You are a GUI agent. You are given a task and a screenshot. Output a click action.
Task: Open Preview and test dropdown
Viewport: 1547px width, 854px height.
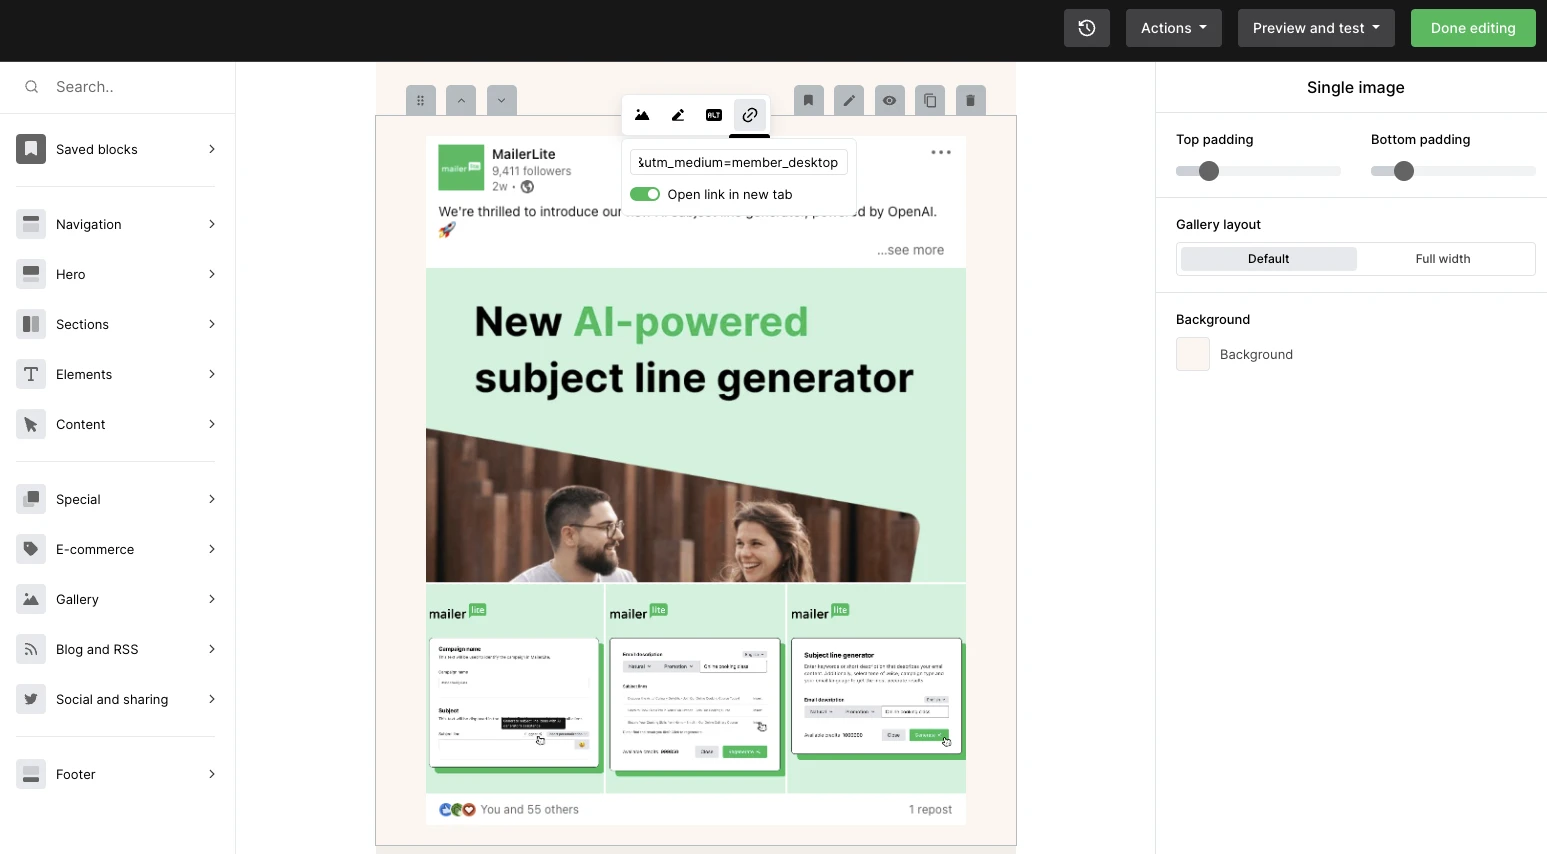tap(1315, 28)
